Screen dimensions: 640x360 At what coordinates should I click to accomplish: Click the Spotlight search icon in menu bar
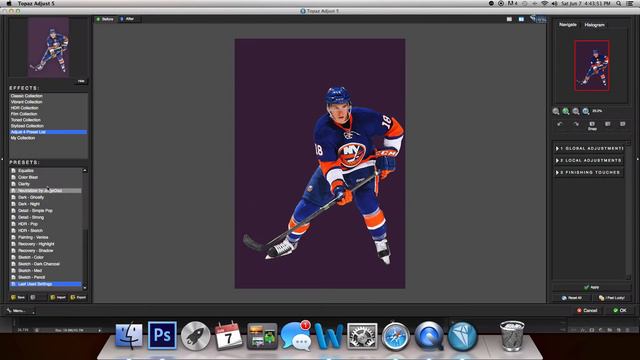(619, 3)
